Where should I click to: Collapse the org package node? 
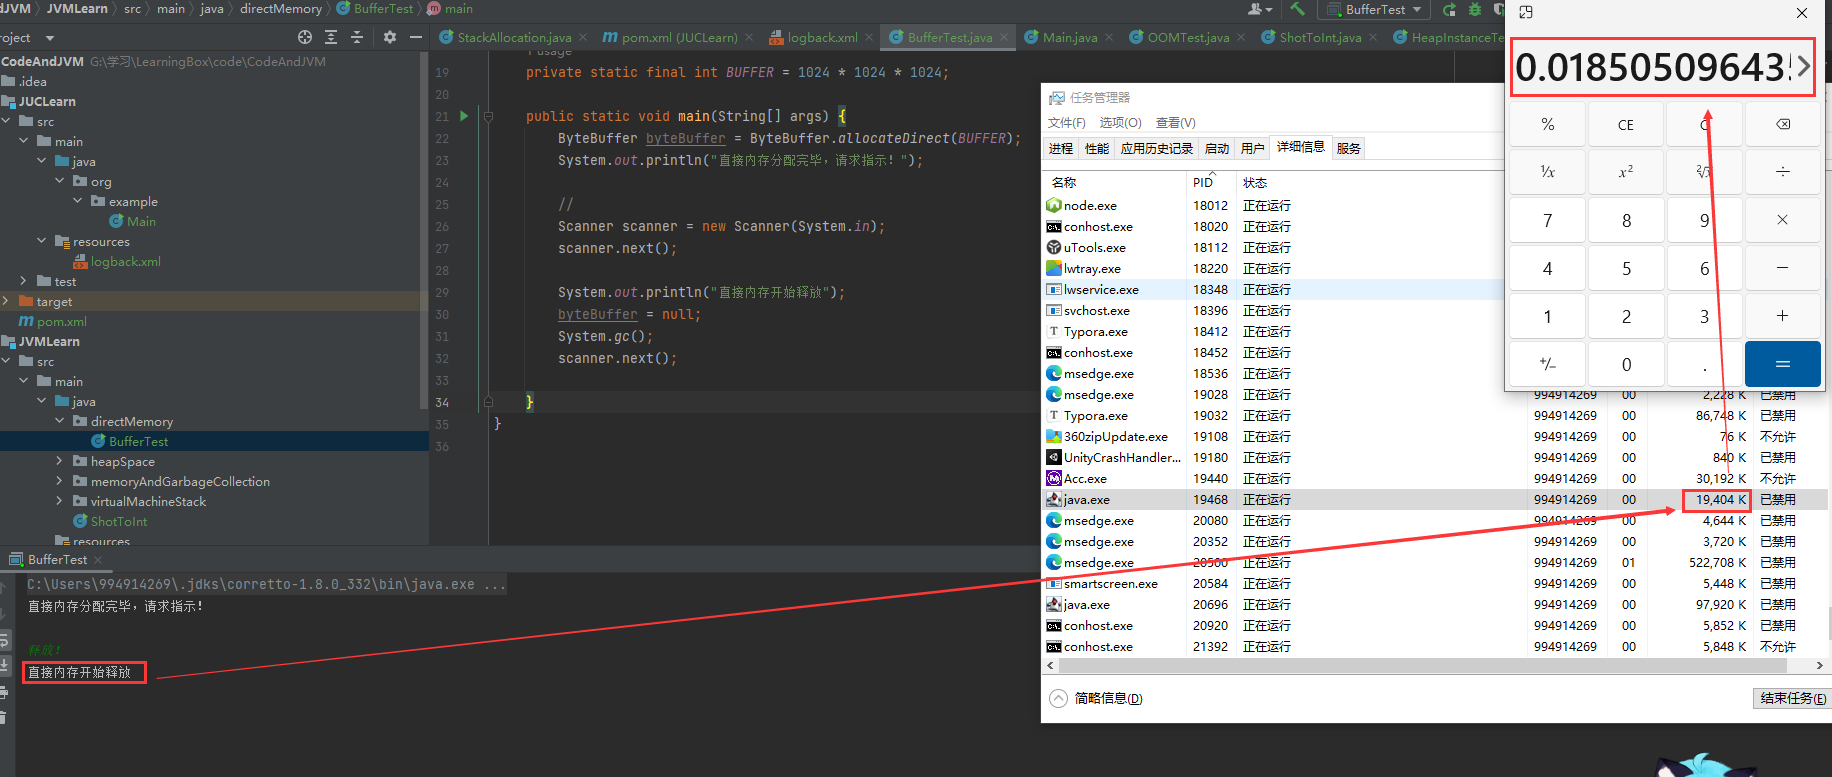click(60, 181)
